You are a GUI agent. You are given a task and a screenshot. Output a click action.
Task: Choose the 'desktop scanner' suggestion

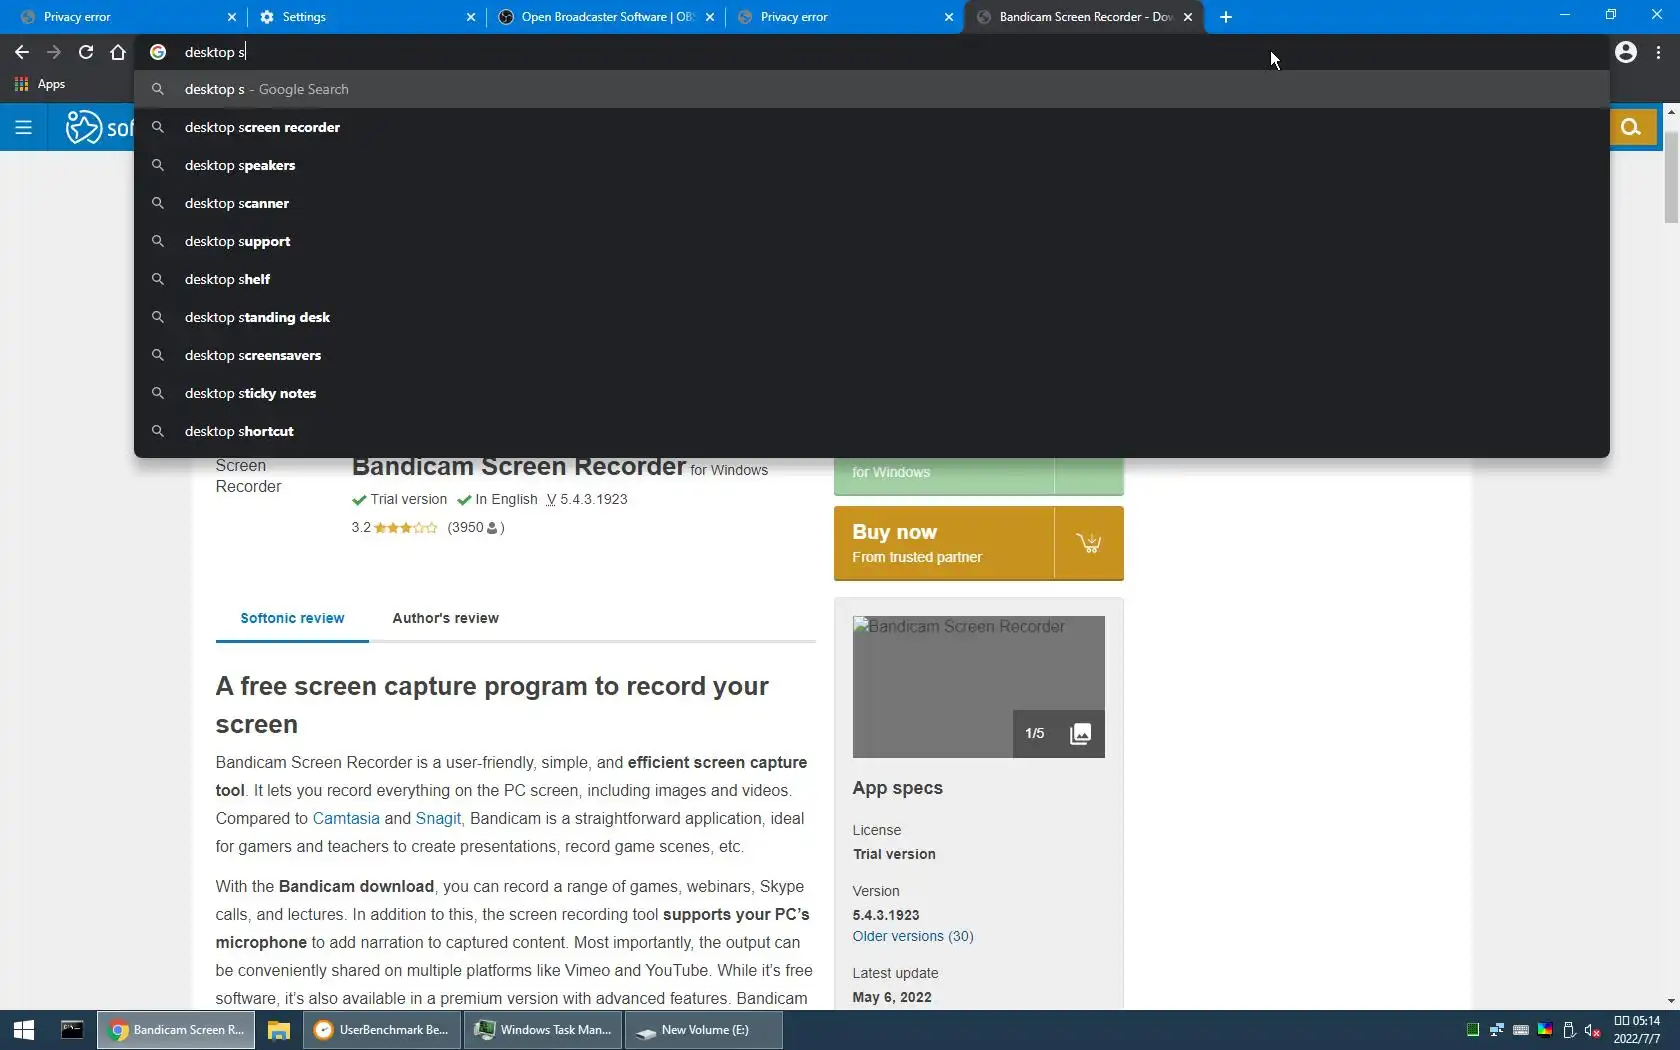point(872,203)
